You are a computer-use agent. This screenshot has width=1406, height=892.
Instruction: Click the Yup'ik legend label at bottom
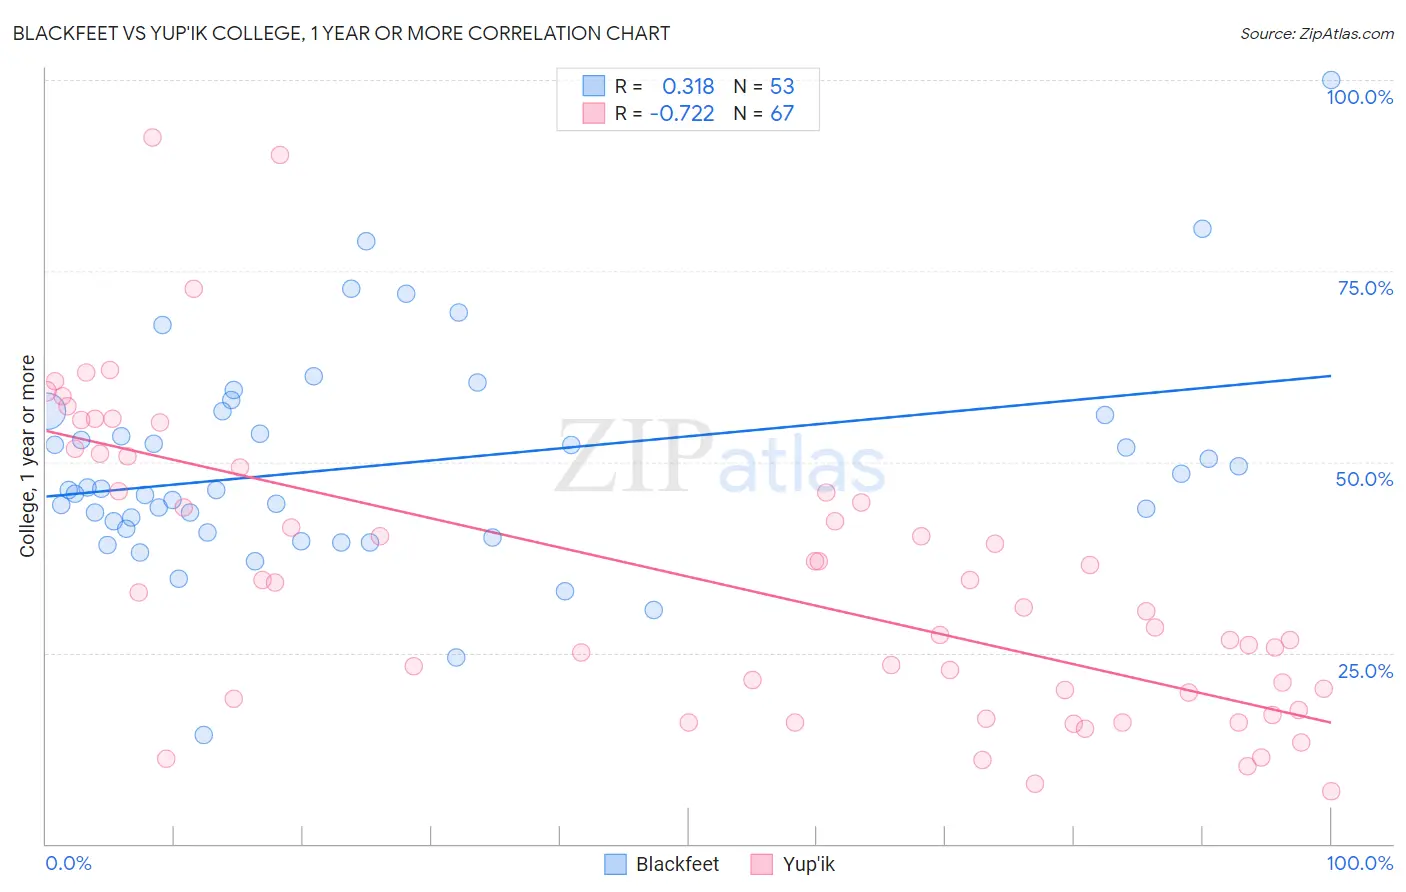[808, 864]
